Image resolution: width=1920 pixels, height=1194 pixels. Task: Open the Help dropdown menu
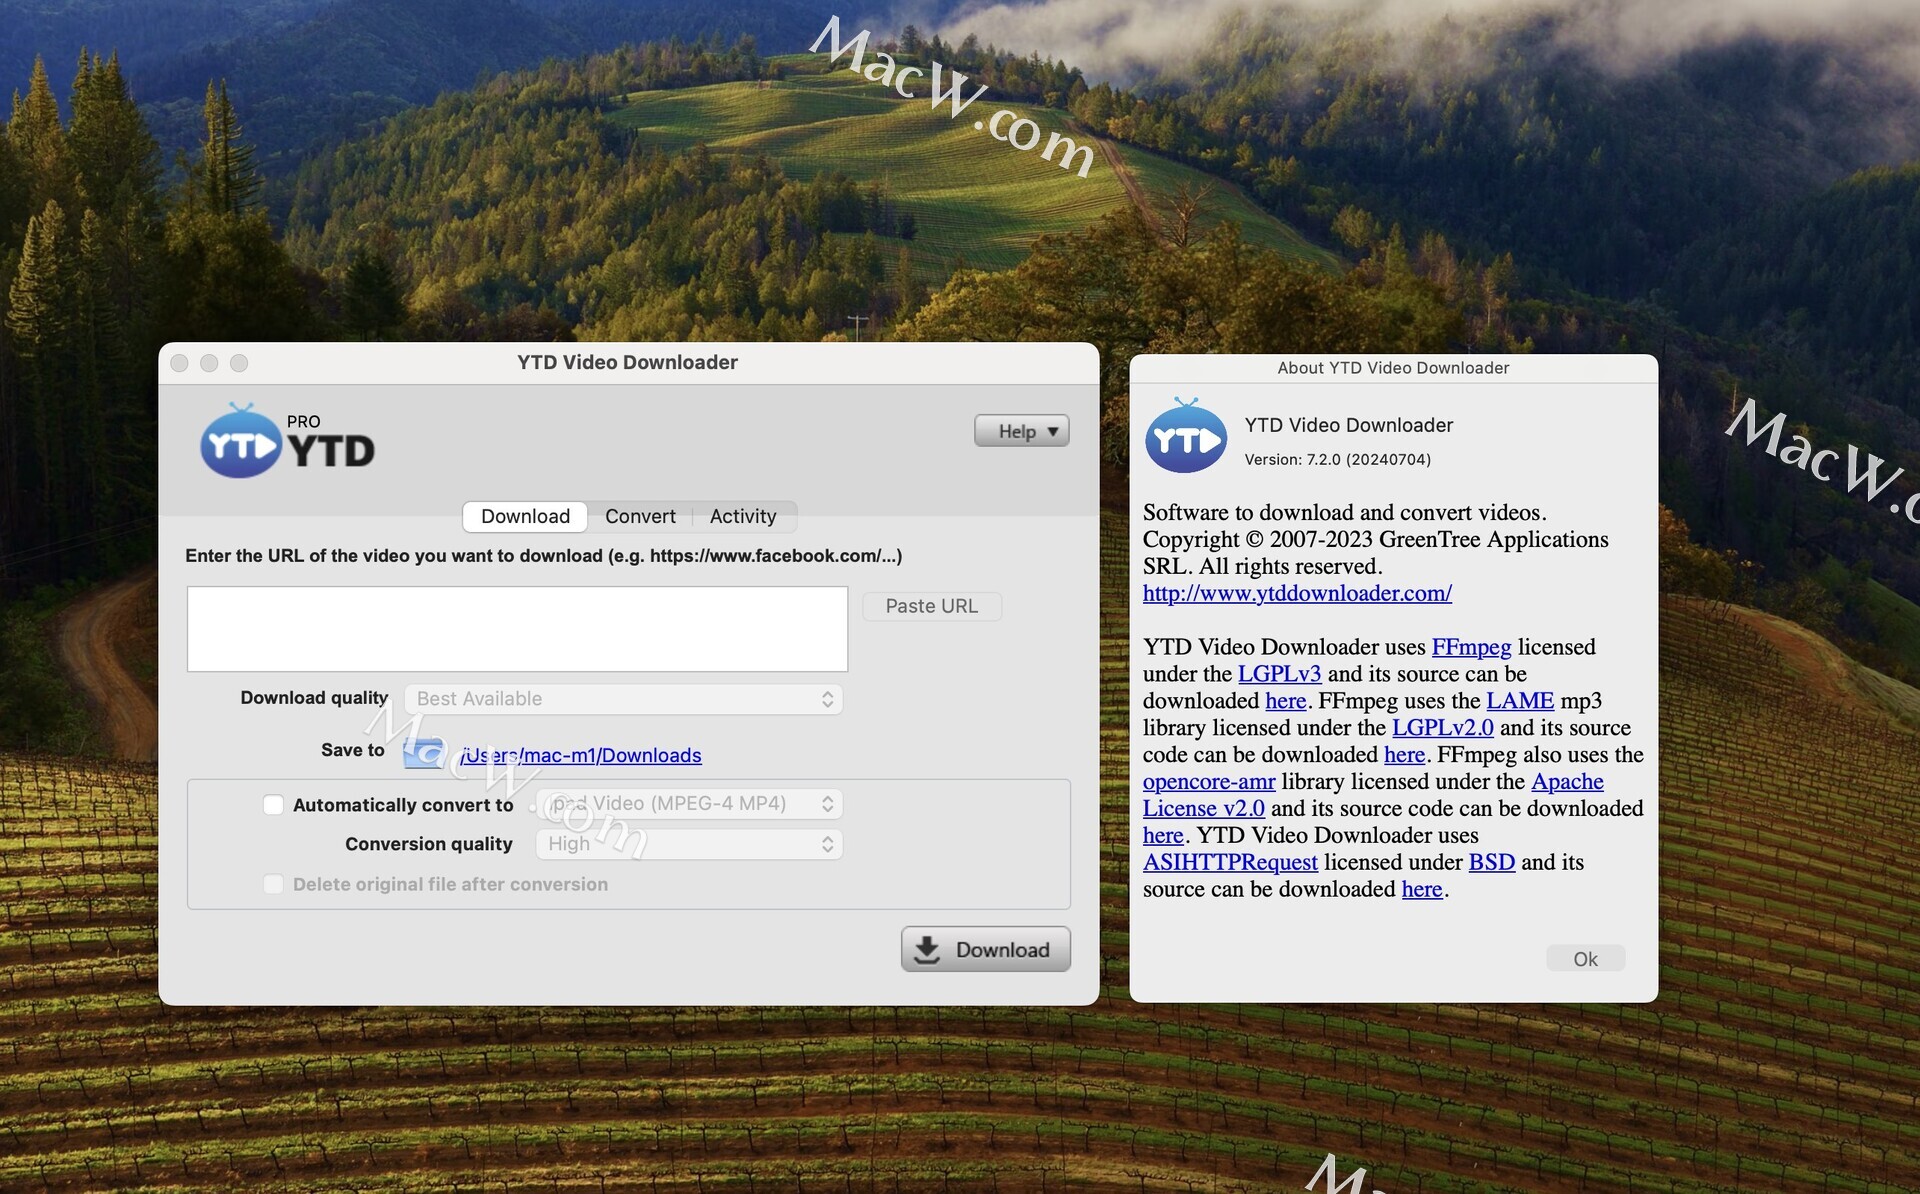tap(1021, 431)
